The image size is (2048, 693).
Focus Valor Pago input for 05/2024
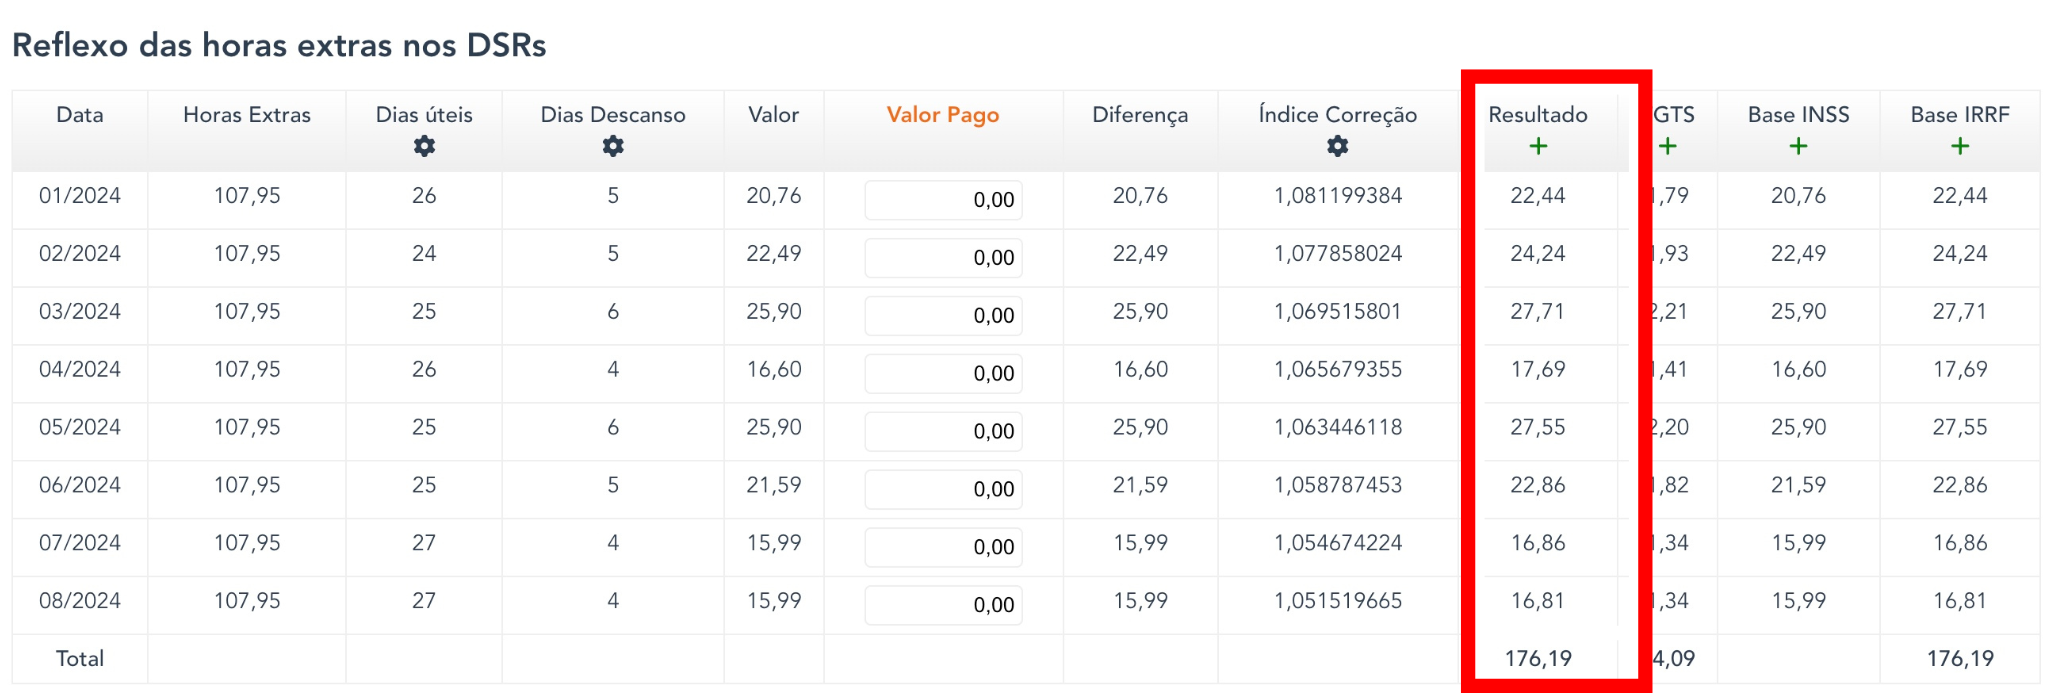click(x=943, y=432)
